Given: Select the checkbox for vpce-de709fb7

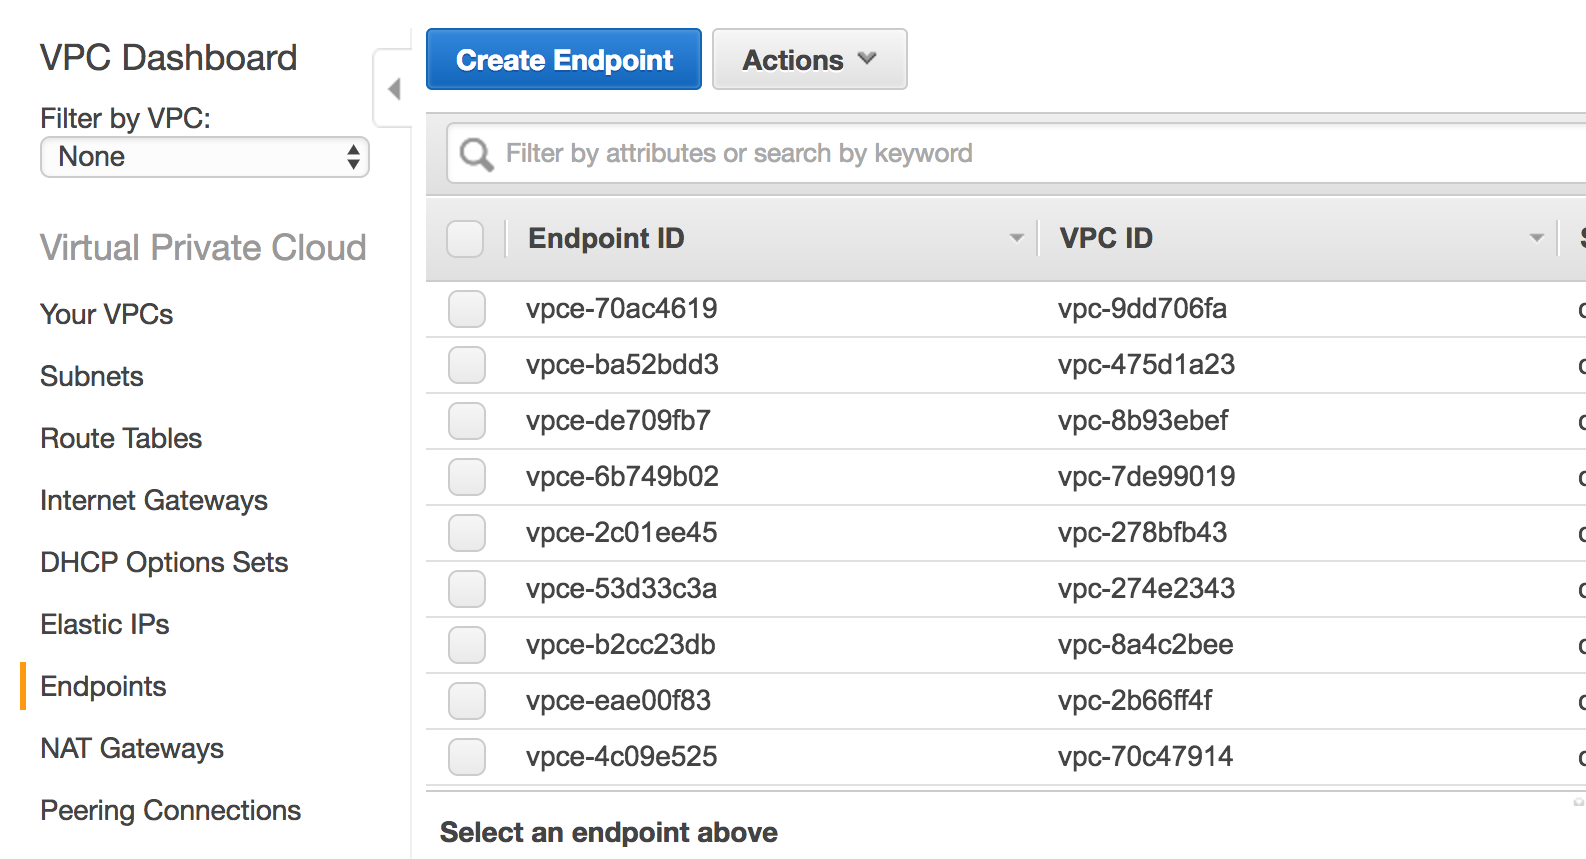Looking at the screenshot, I should (x=467, y=421).
